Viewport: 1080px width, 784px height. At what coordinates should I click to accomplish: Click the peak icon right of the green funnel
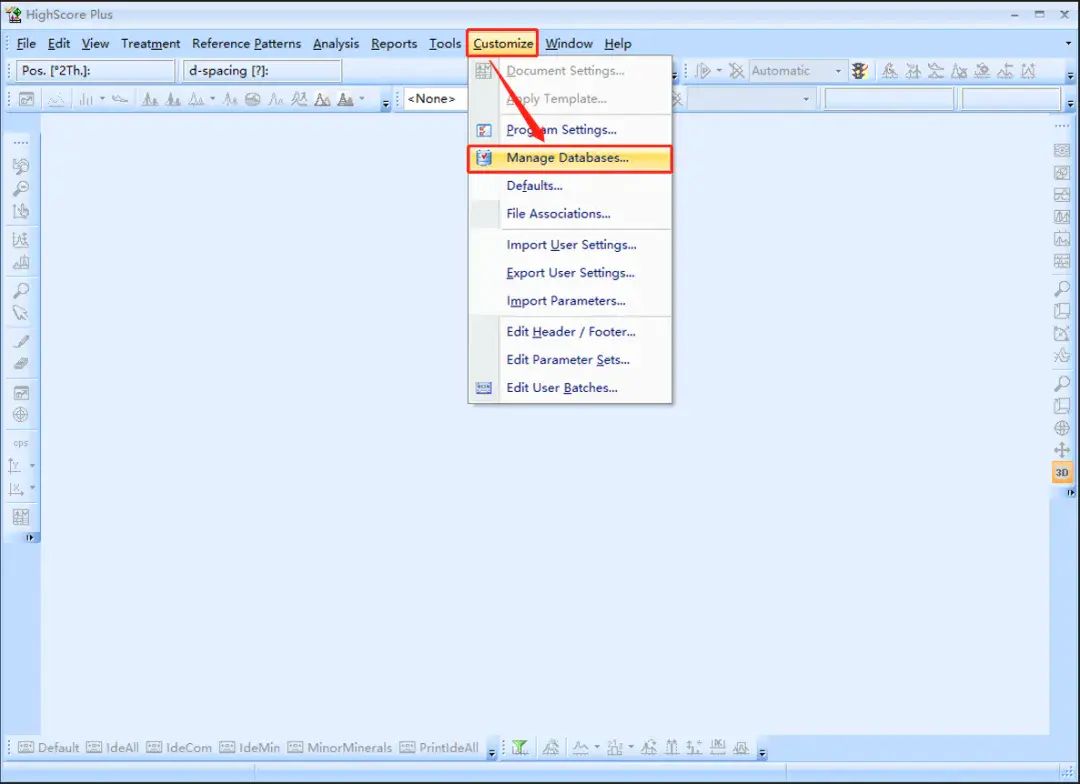pos(550,747)
